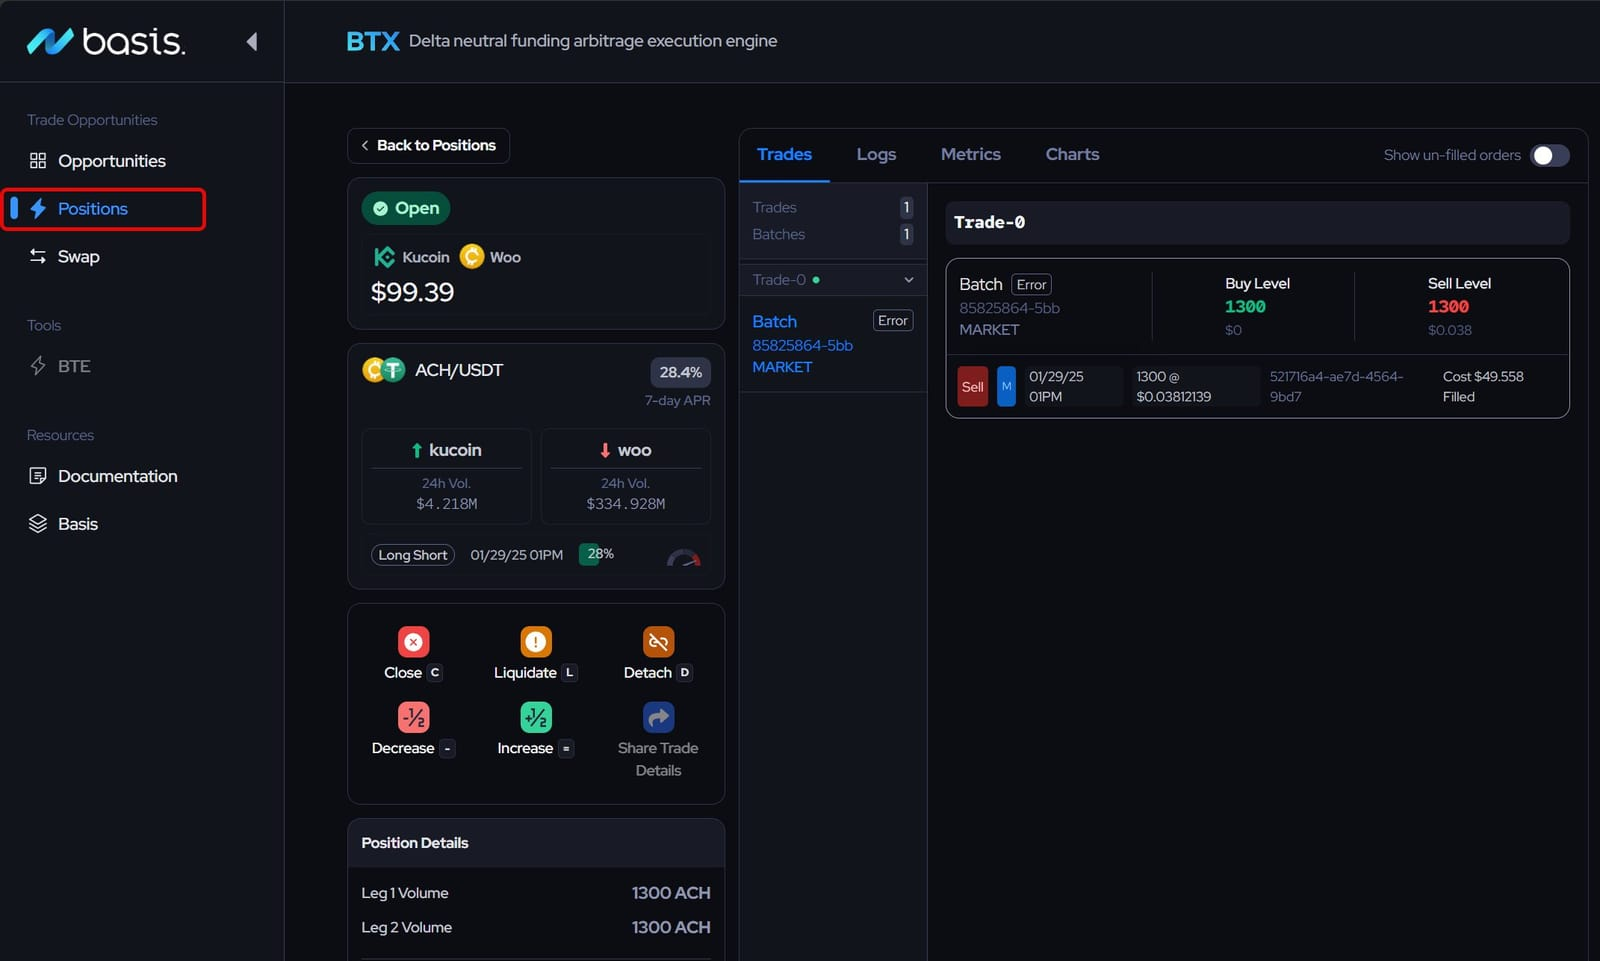Click the Positions lightning bolt icon
1600x961 pixels.
tap(38, 208)
